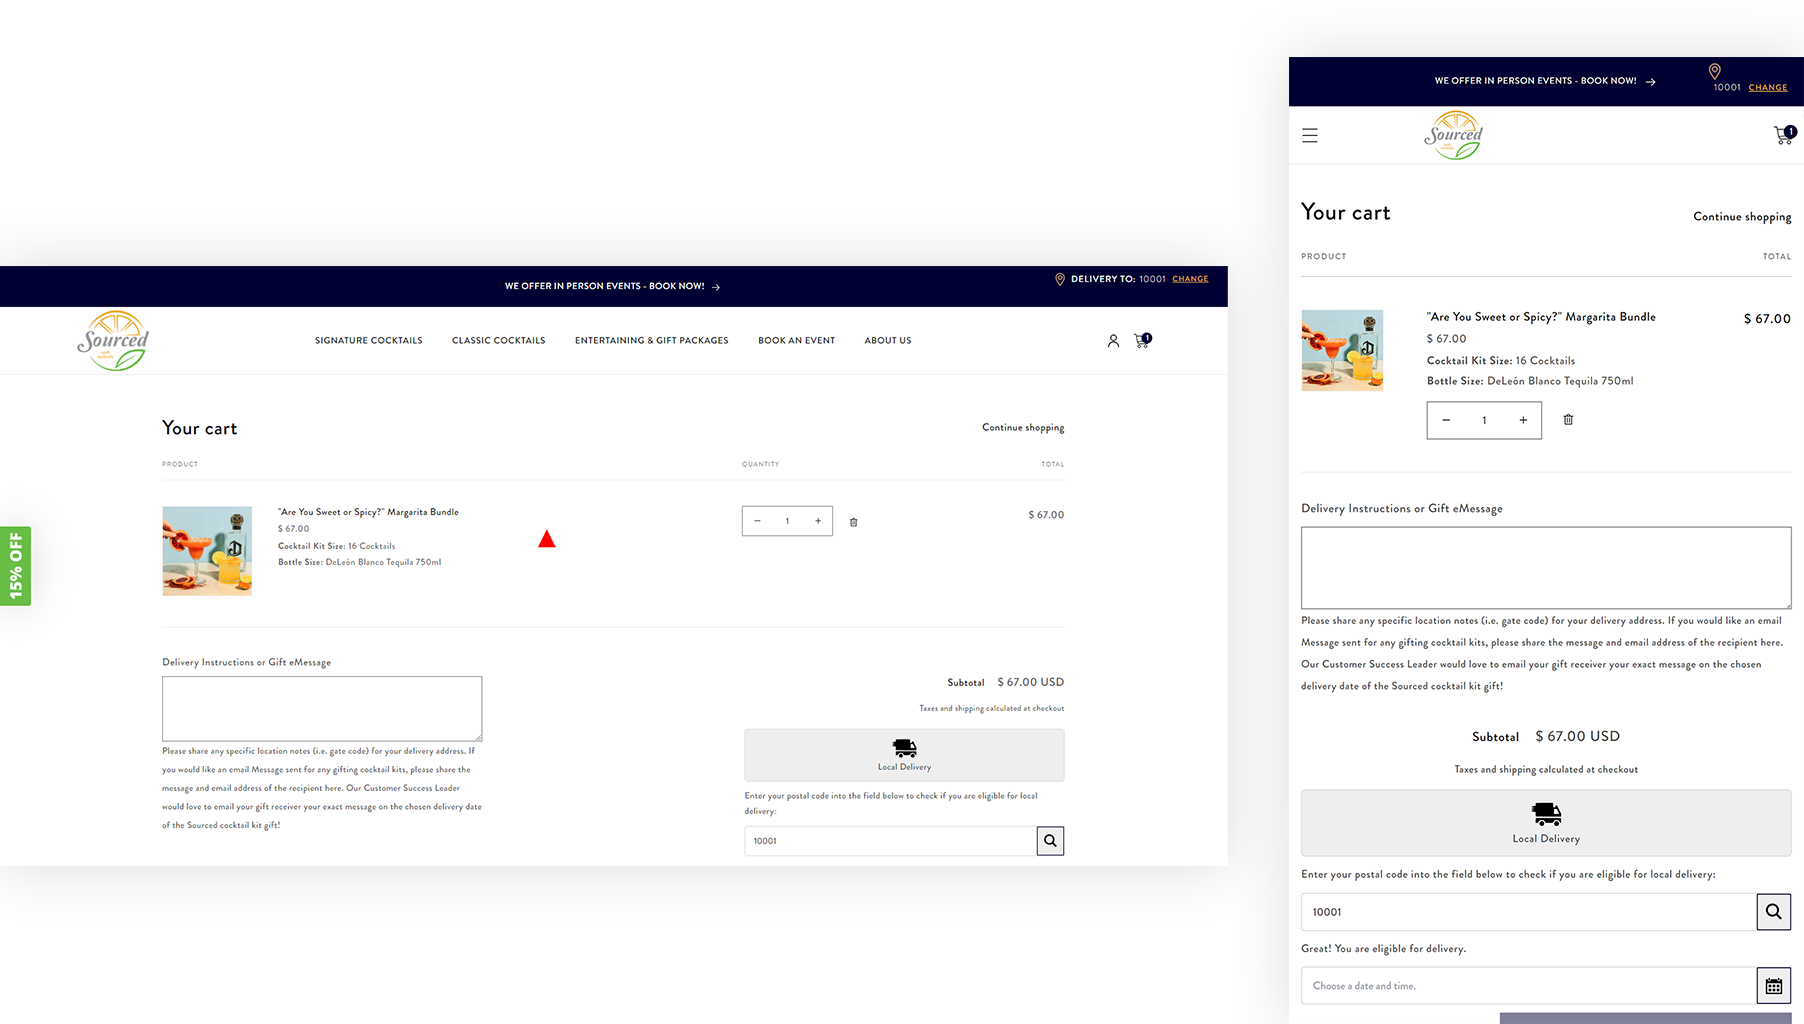Open the 15% OFF side tab
The width and height of the screenshot is (1804, 1024).
(x=16, y=566)
